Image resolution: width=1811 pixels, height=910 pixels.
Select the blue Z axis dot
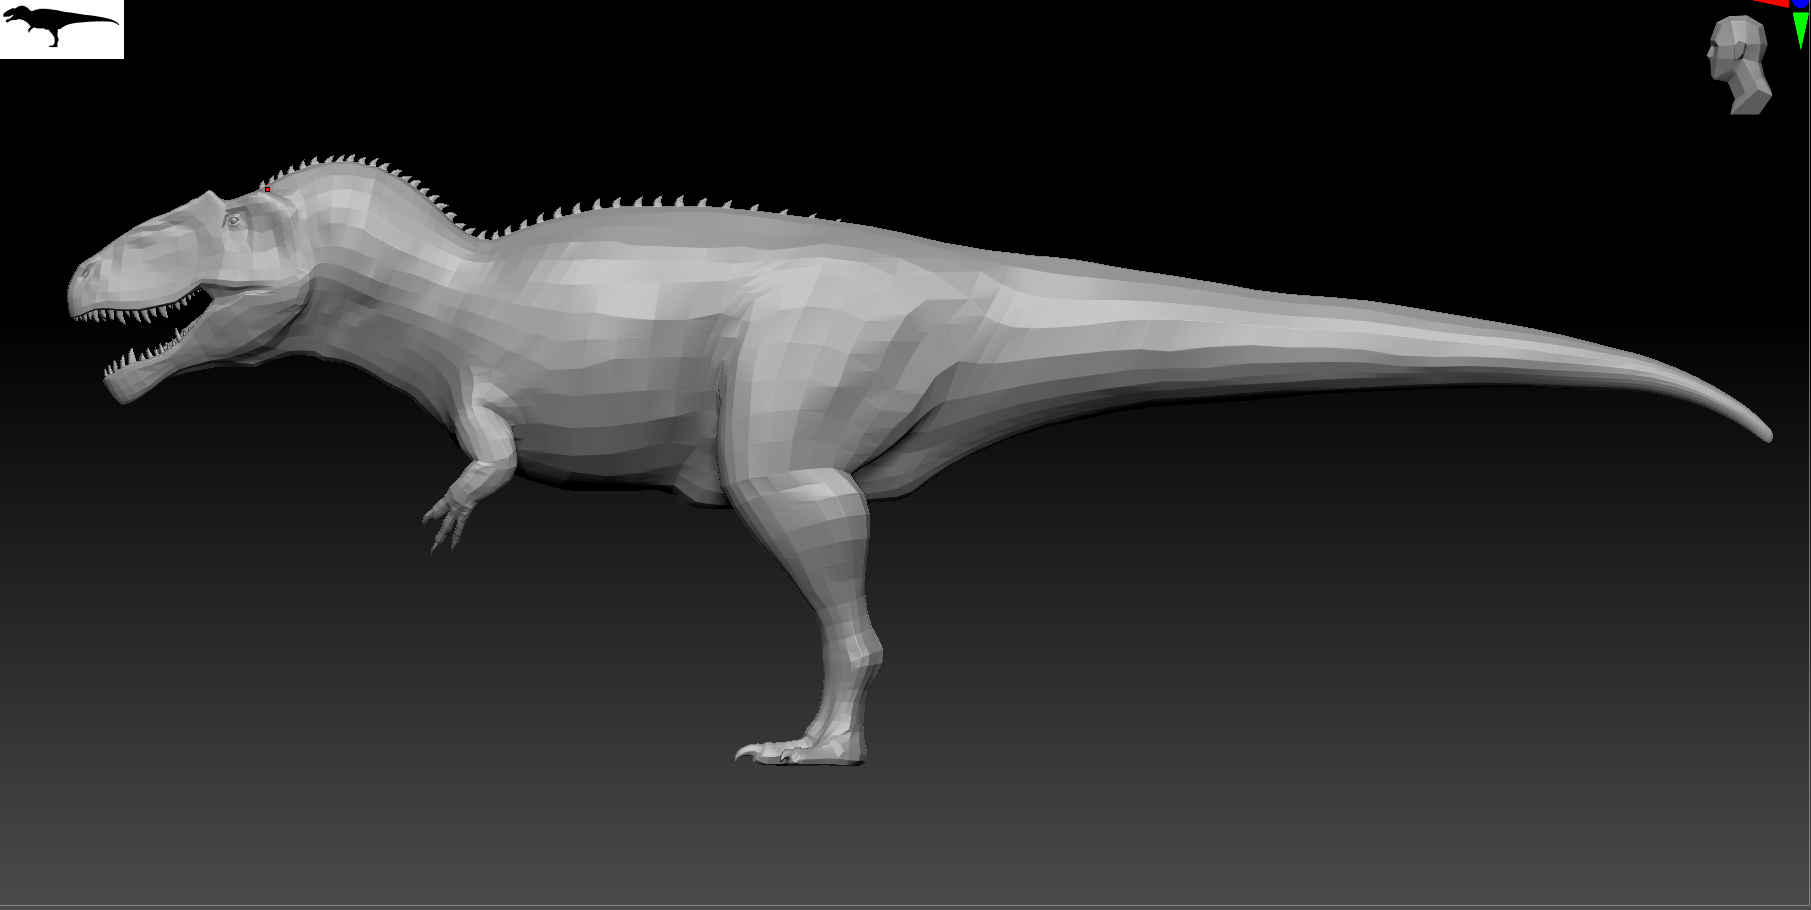point(1801,4)
